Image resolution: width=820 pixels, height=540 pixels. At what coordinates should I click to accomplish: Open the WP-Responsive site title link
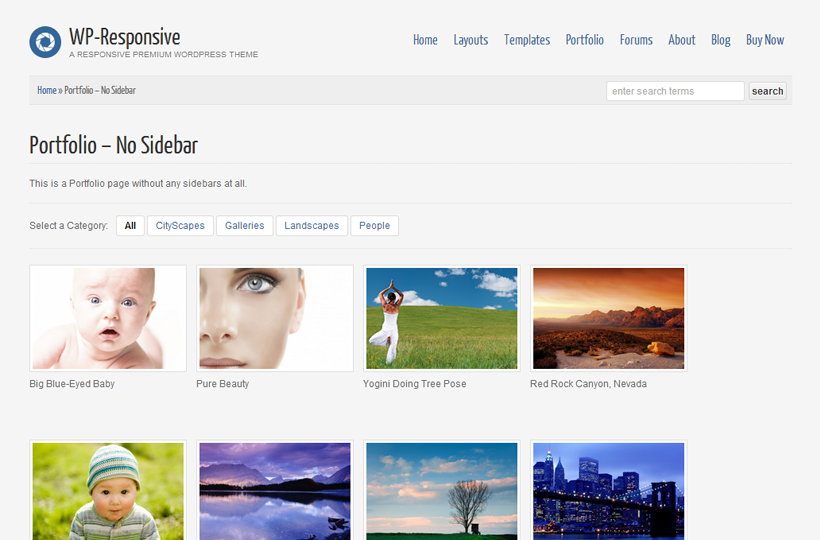pos(124,37)
